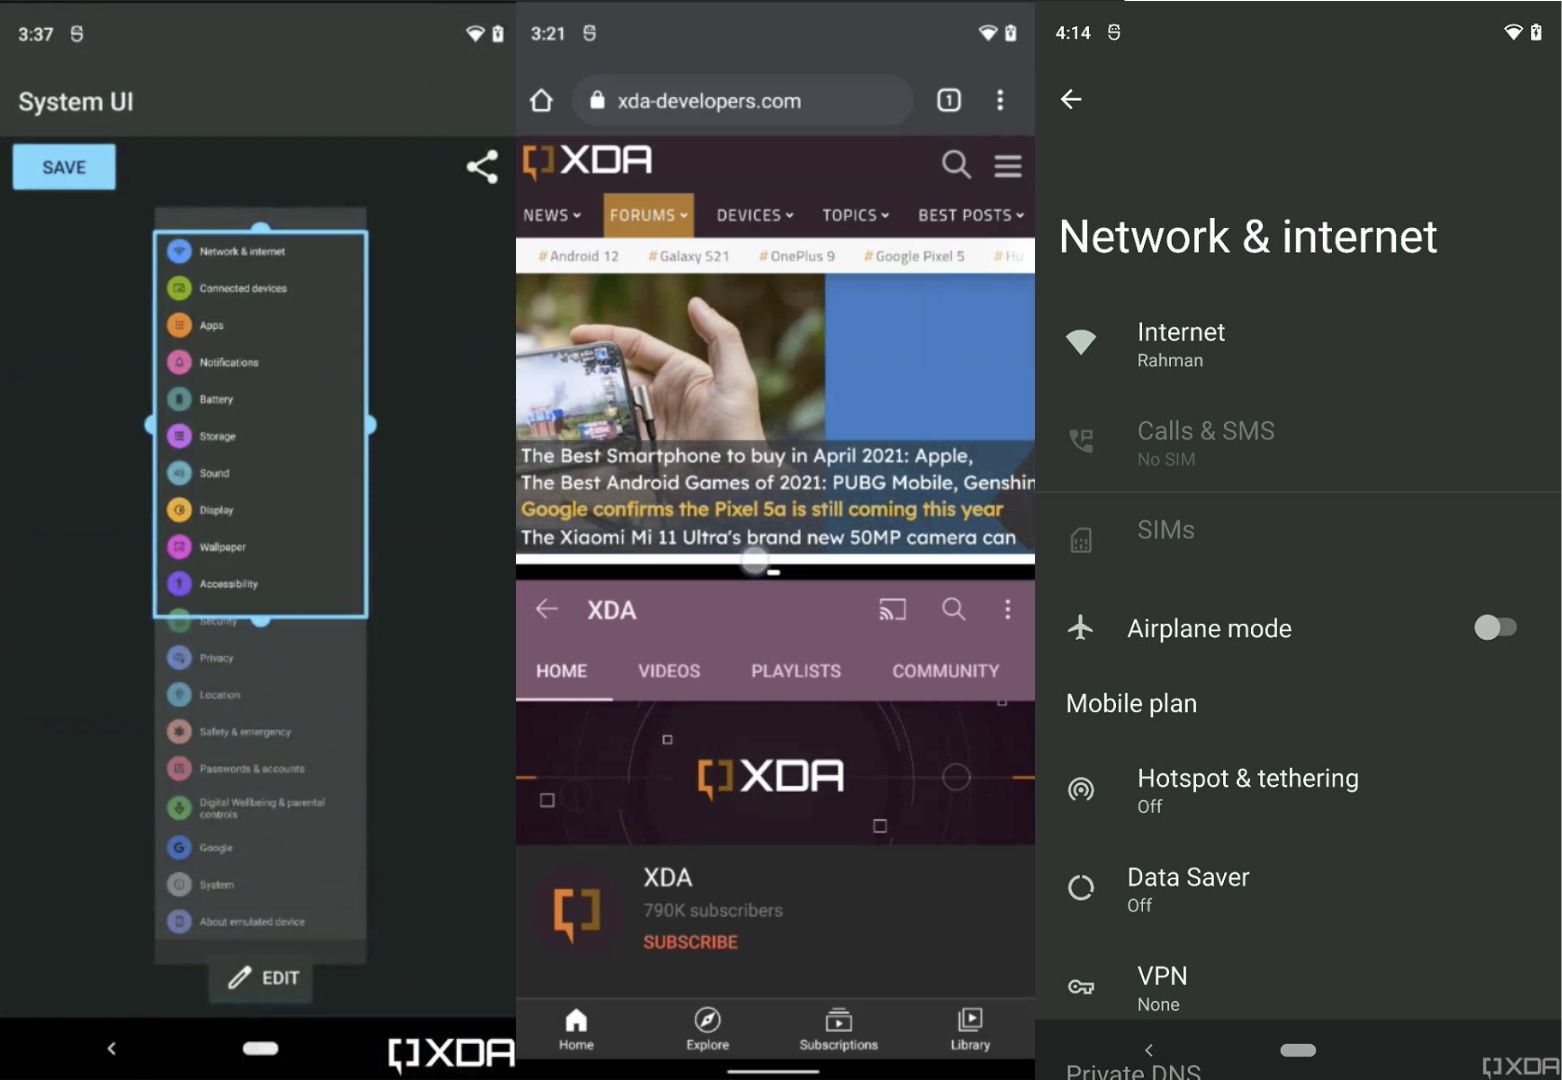Tap the XDA site logo
This screenshot has width=1562, height=1080.
587,161
